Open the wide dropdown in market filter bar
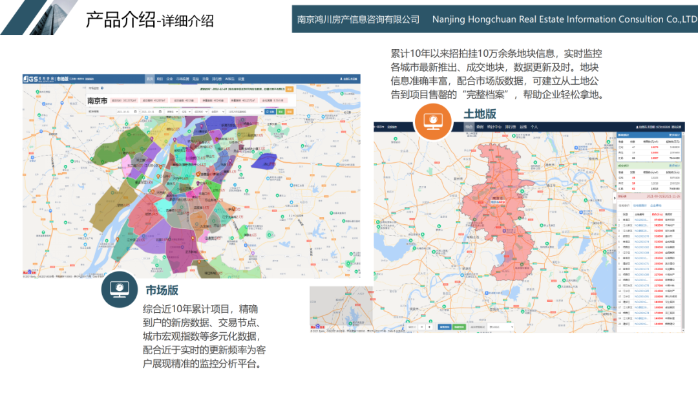The width and height of the screenshot is (698, 393). (x=246, y=112)
